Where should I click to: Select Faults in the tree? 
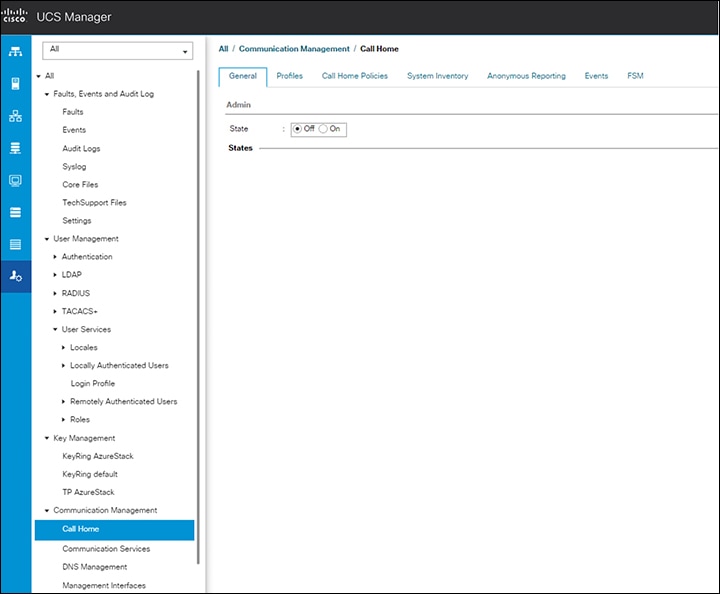[73, 112]
